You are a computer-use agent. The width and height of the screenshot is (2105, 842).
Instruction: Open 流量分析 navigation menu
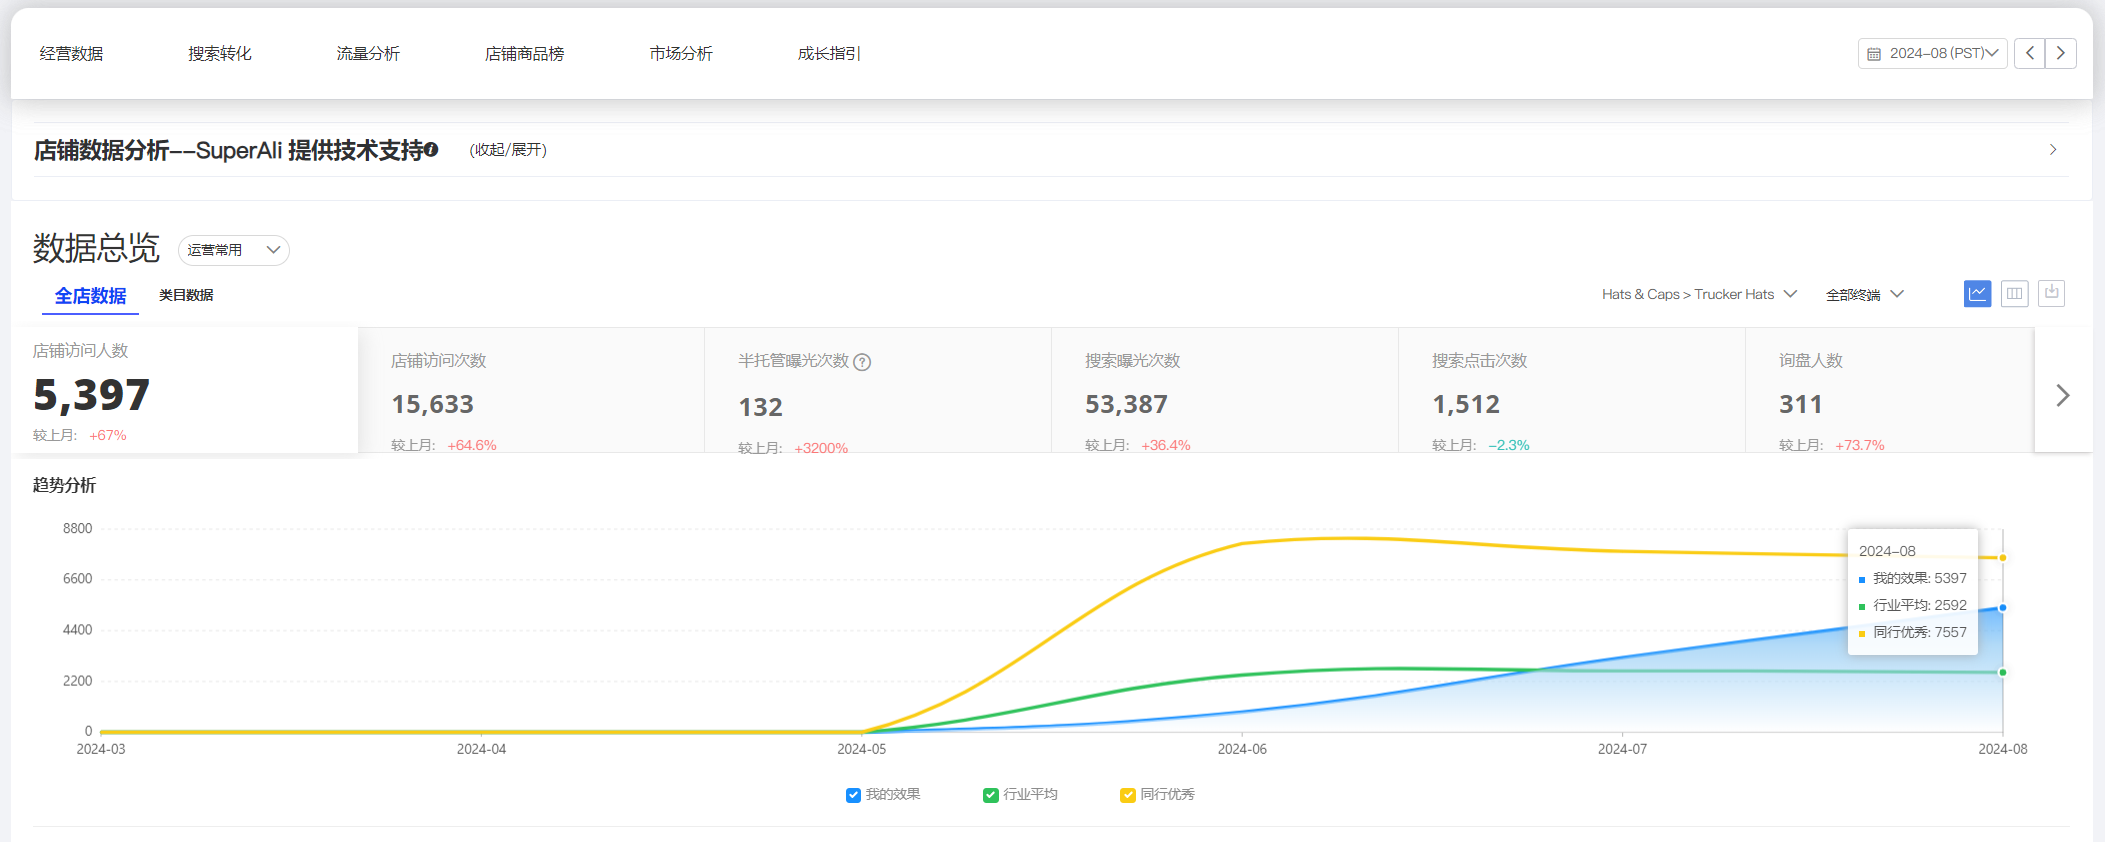click(x=368, y=54)
